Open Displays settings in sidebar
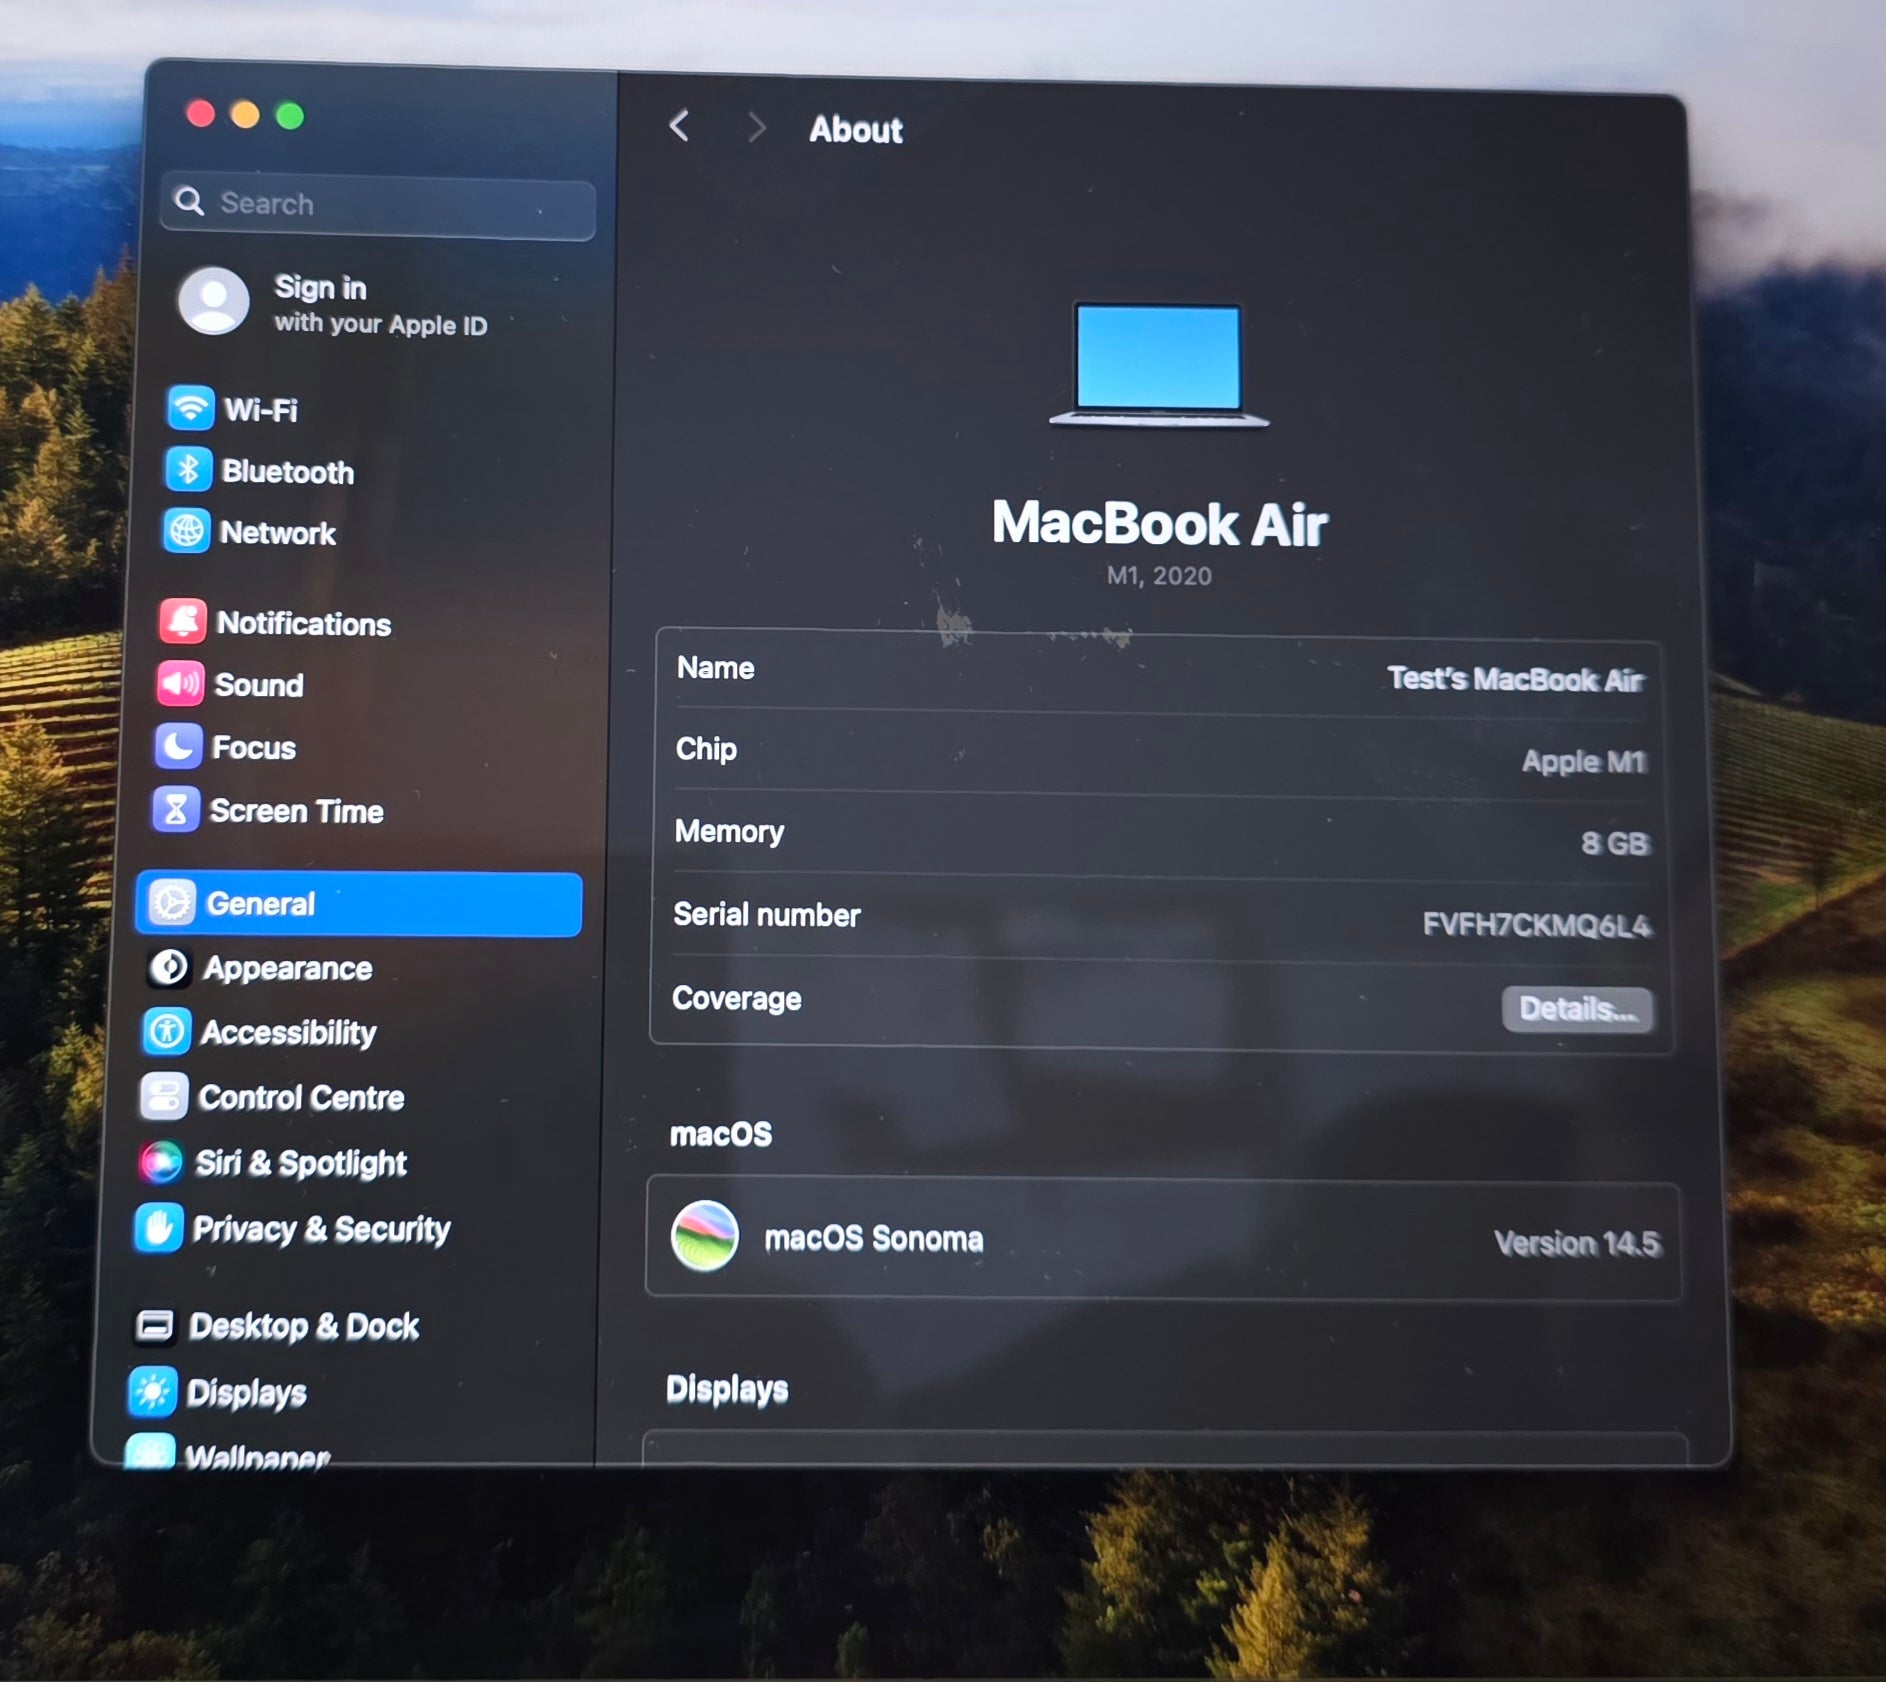Viewport: 1886px width, 1682px height. point(245,1392)
